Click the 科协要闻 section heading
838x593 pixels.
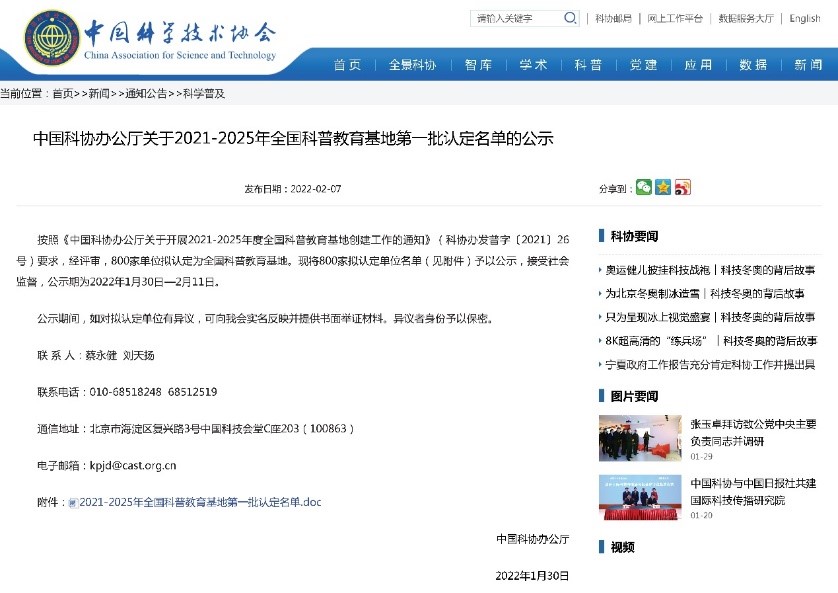coord(634,236)
